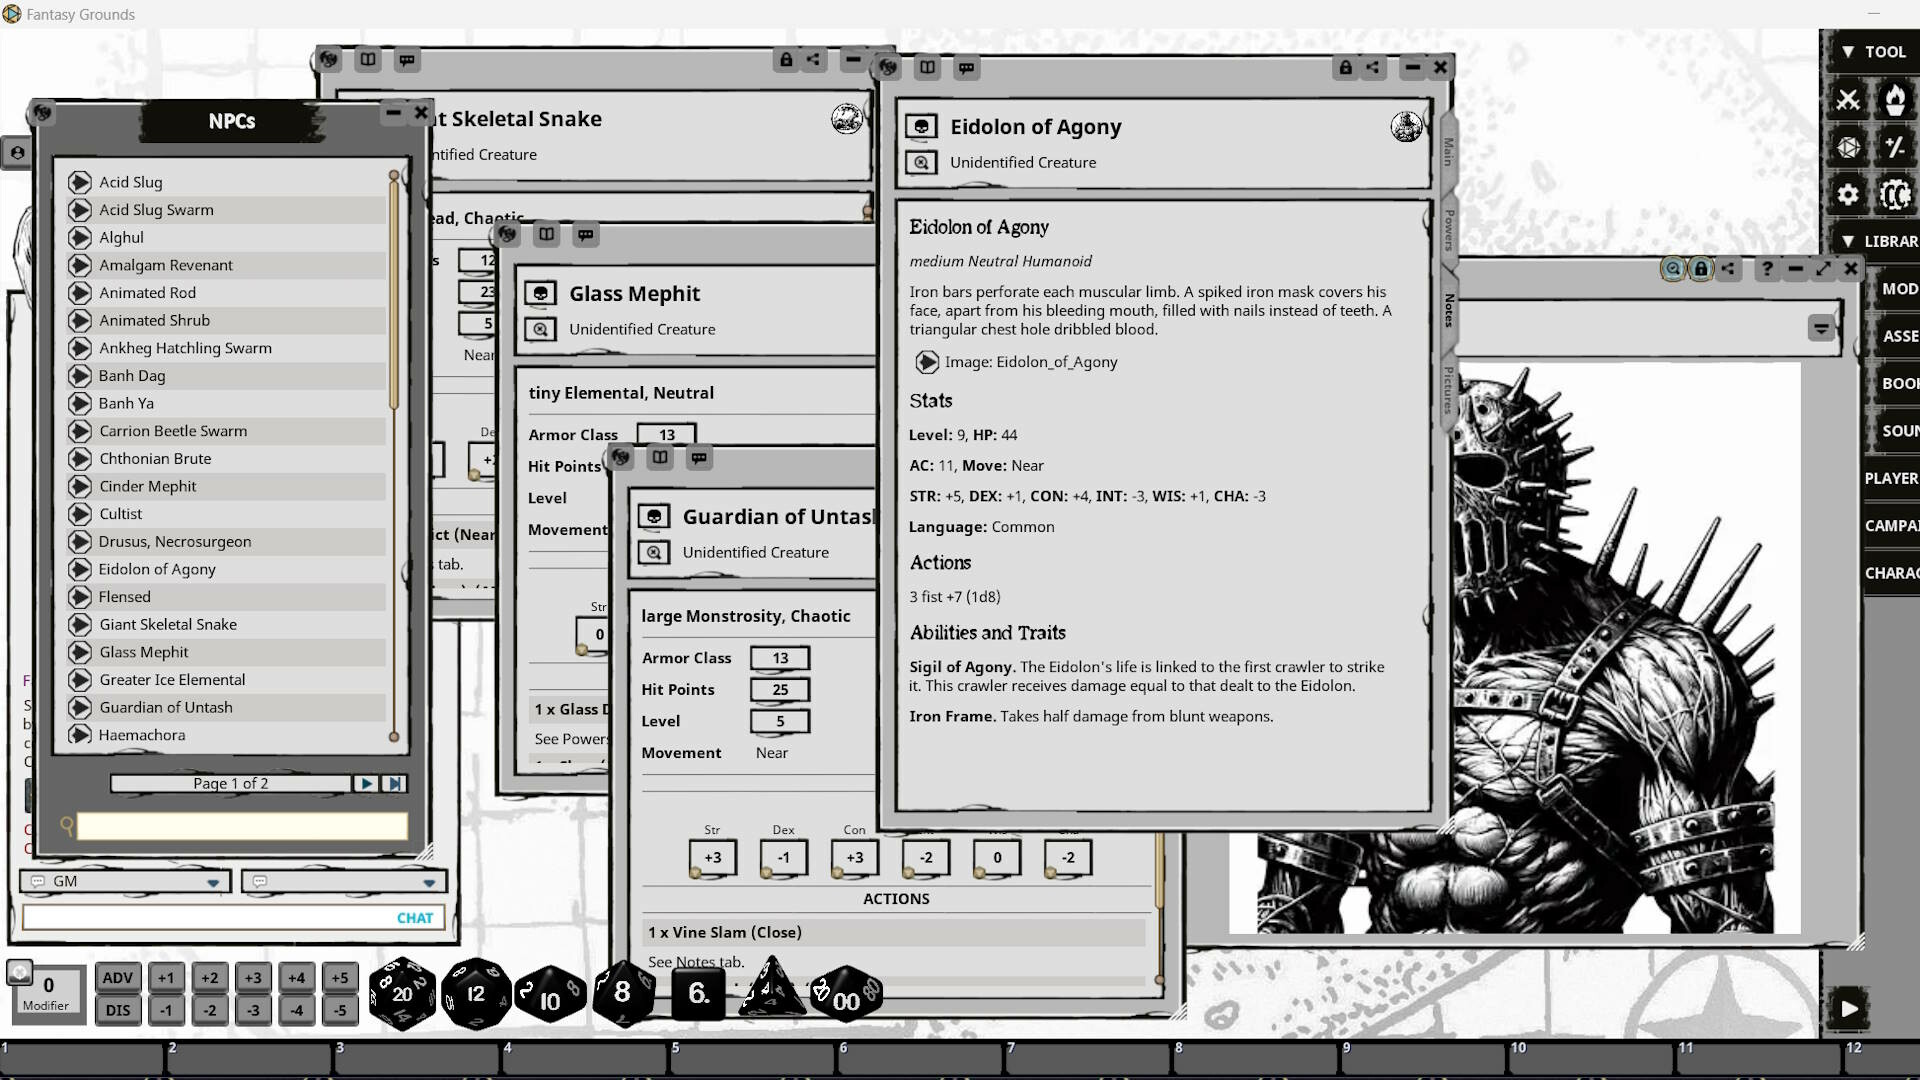Collapse the LIBRARY section in the sidebar
This screenshot has height=1080, width=1920.
click(x=1849, y=240)
